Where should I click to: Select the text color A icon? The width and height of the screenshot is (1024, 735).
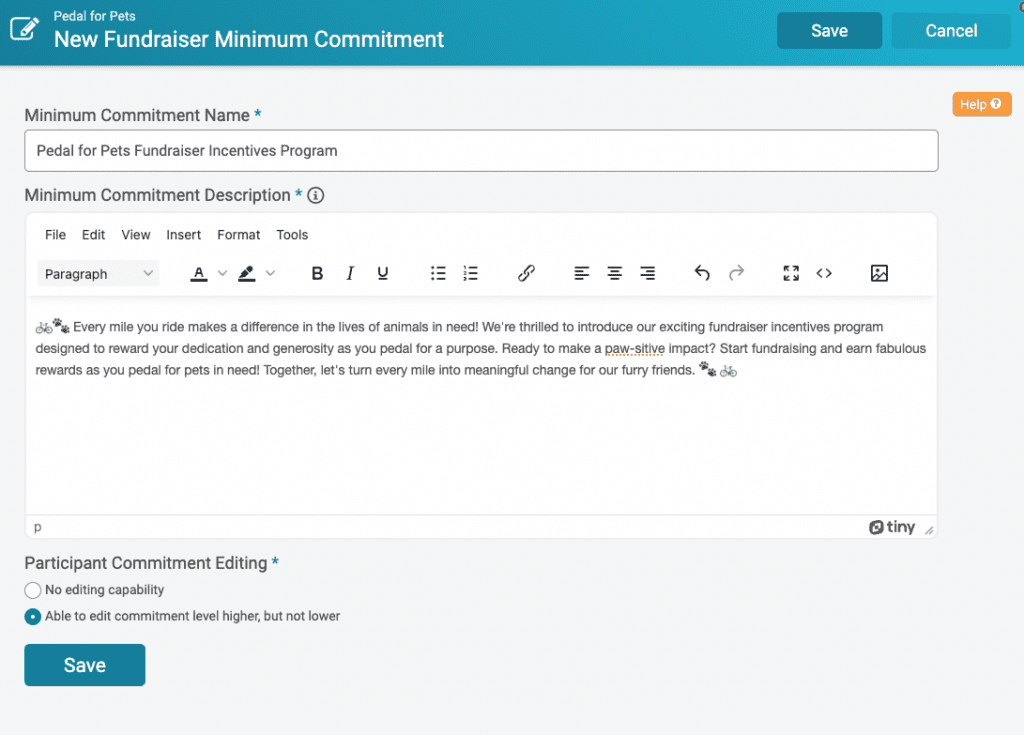coord(199,273)
